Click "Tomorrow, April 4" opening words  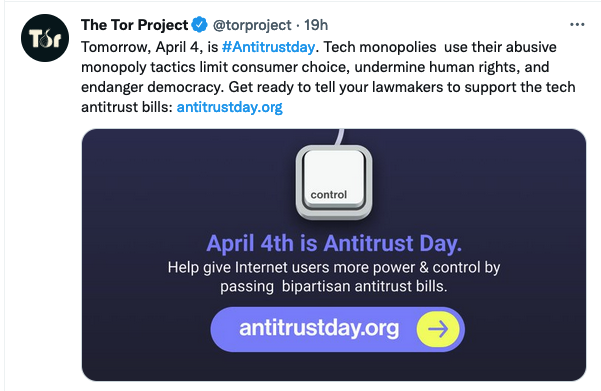142,47
